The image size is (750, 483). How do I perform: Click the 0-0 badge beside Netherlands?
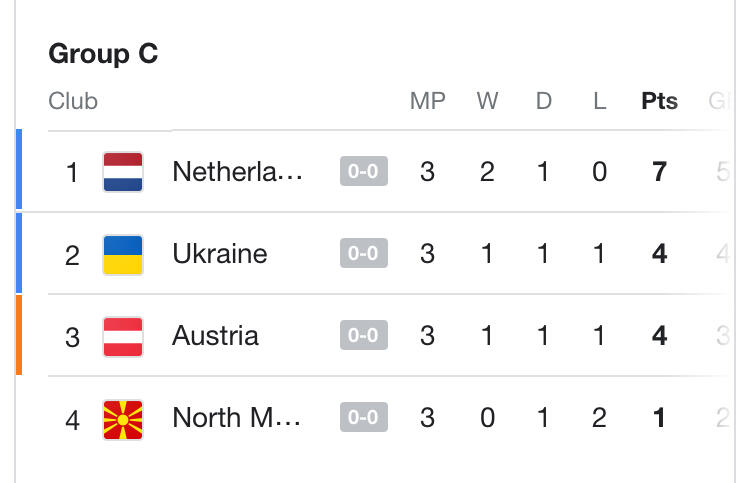coord(362,172)
